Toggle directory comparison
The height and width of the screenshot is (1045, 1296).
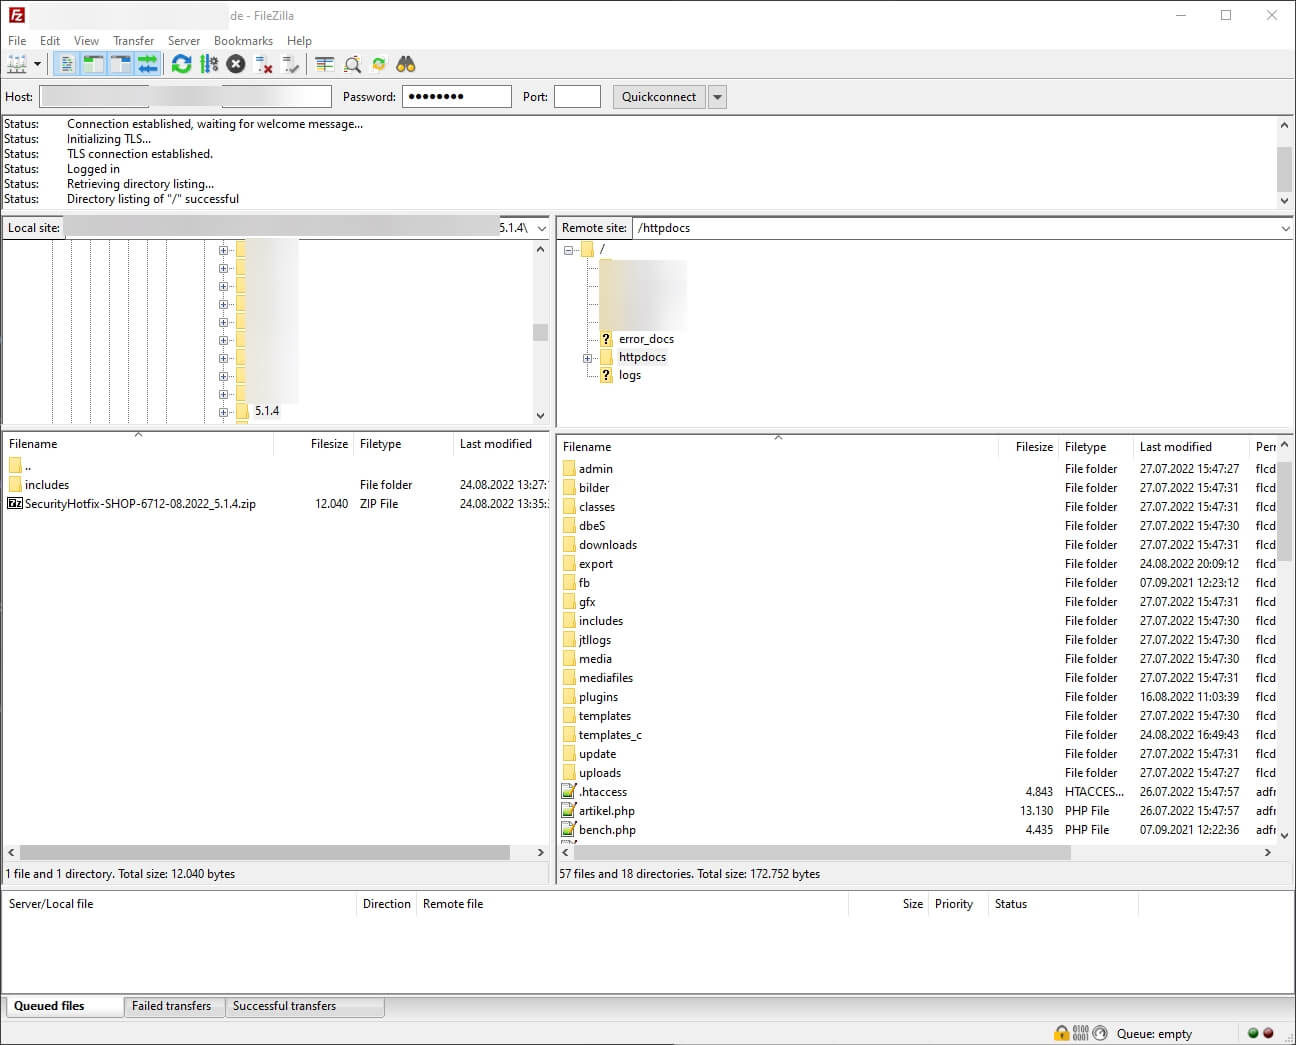coord(352,64)
